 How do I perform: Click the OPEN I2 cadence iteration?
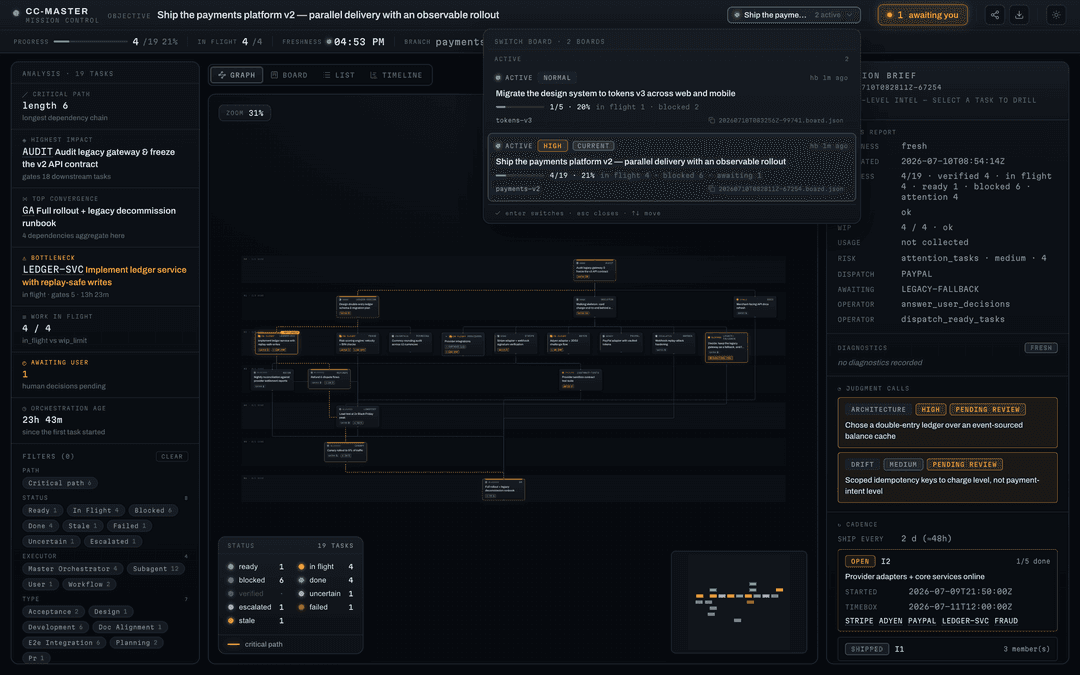pyautogui.click(x=947, y=590)
